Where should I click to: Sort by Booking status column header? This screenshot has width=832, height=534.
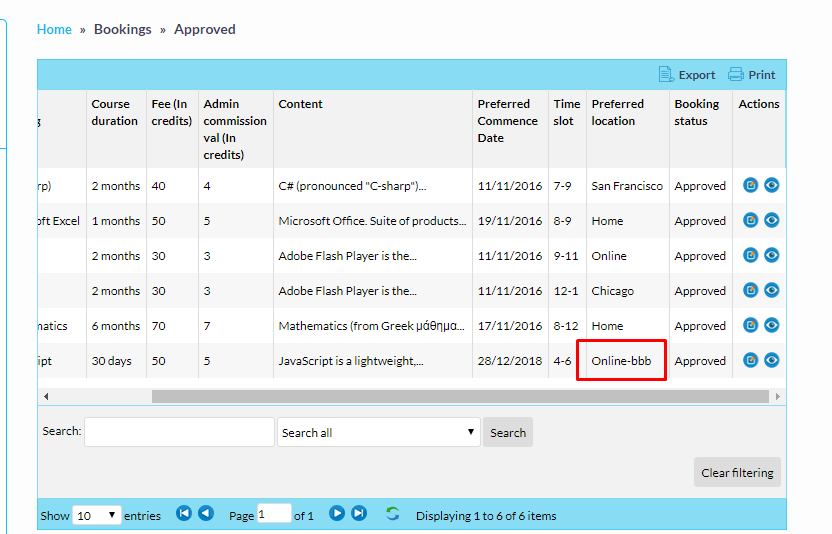click(697, 112)
